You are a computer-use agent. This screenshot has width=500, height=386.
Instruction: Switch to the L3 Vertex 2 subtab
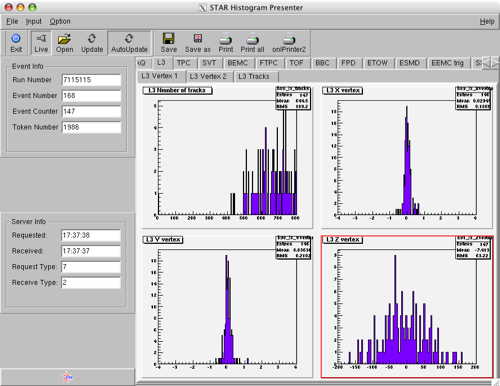tap(208, 76)
